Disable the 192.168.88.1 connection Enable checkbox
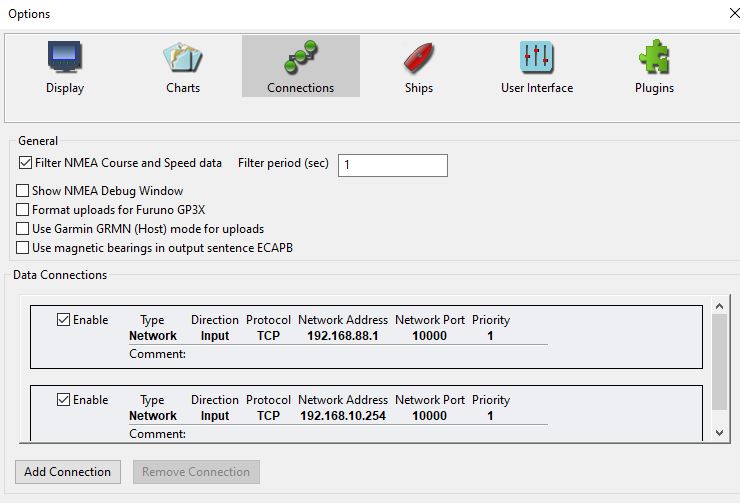 click(64, 320)
